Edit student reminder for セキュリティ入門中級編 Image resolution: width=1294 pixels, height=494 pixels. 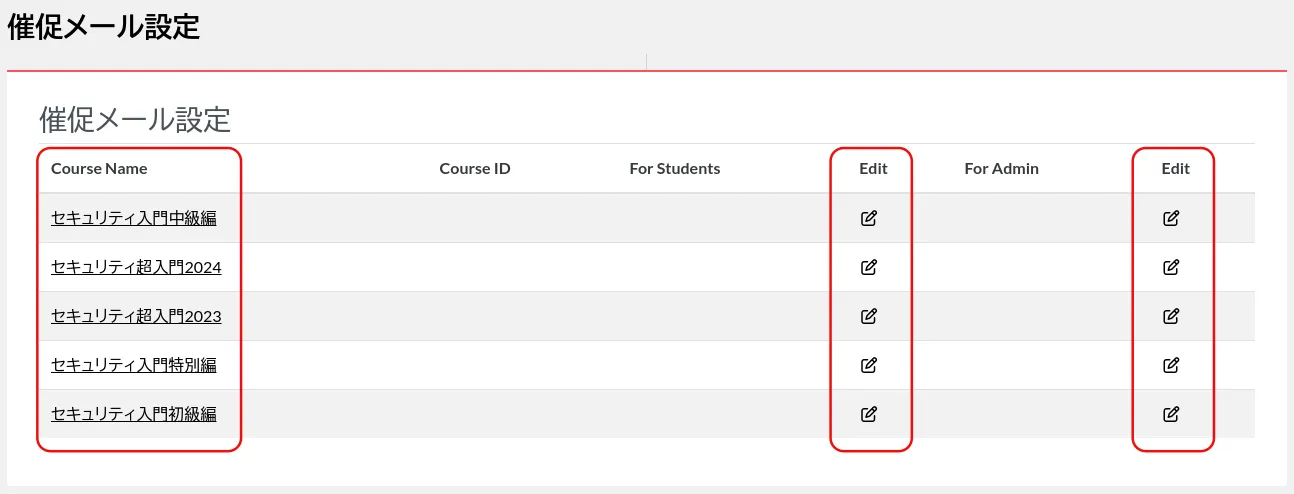point(869,218)
